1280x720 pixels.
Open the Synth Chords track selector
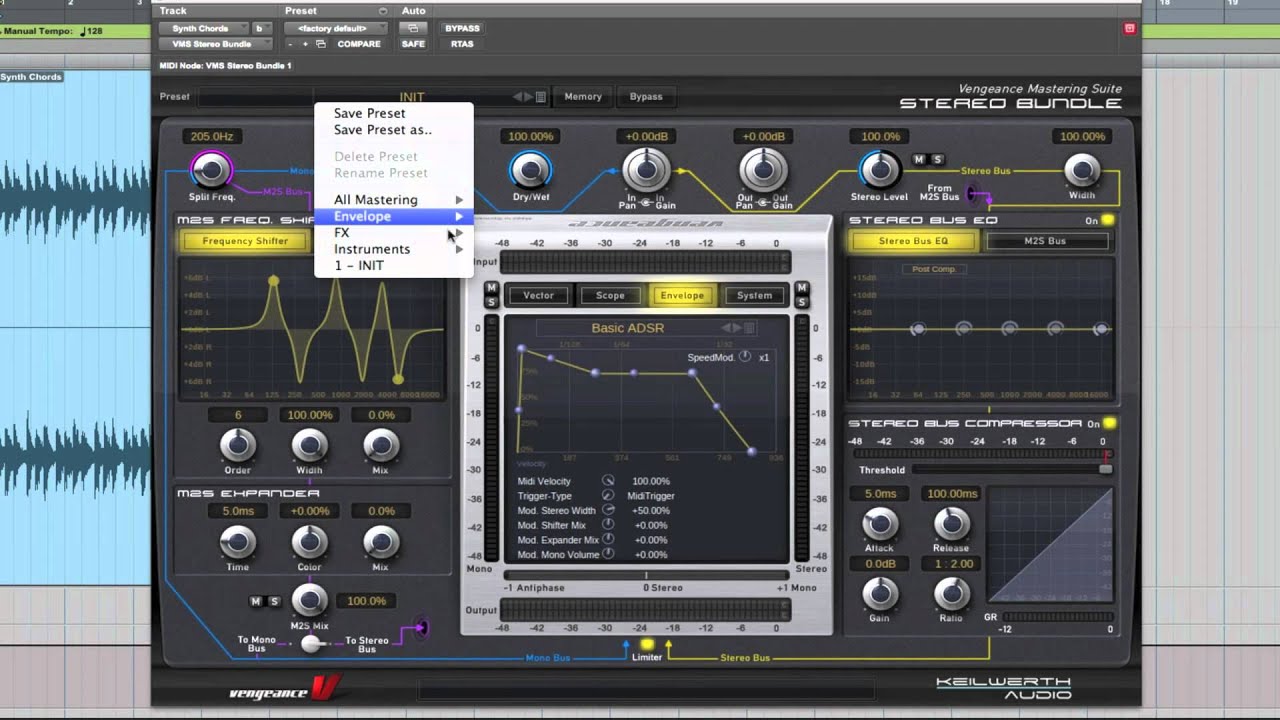pyautogui.click(x=203, y=28)
